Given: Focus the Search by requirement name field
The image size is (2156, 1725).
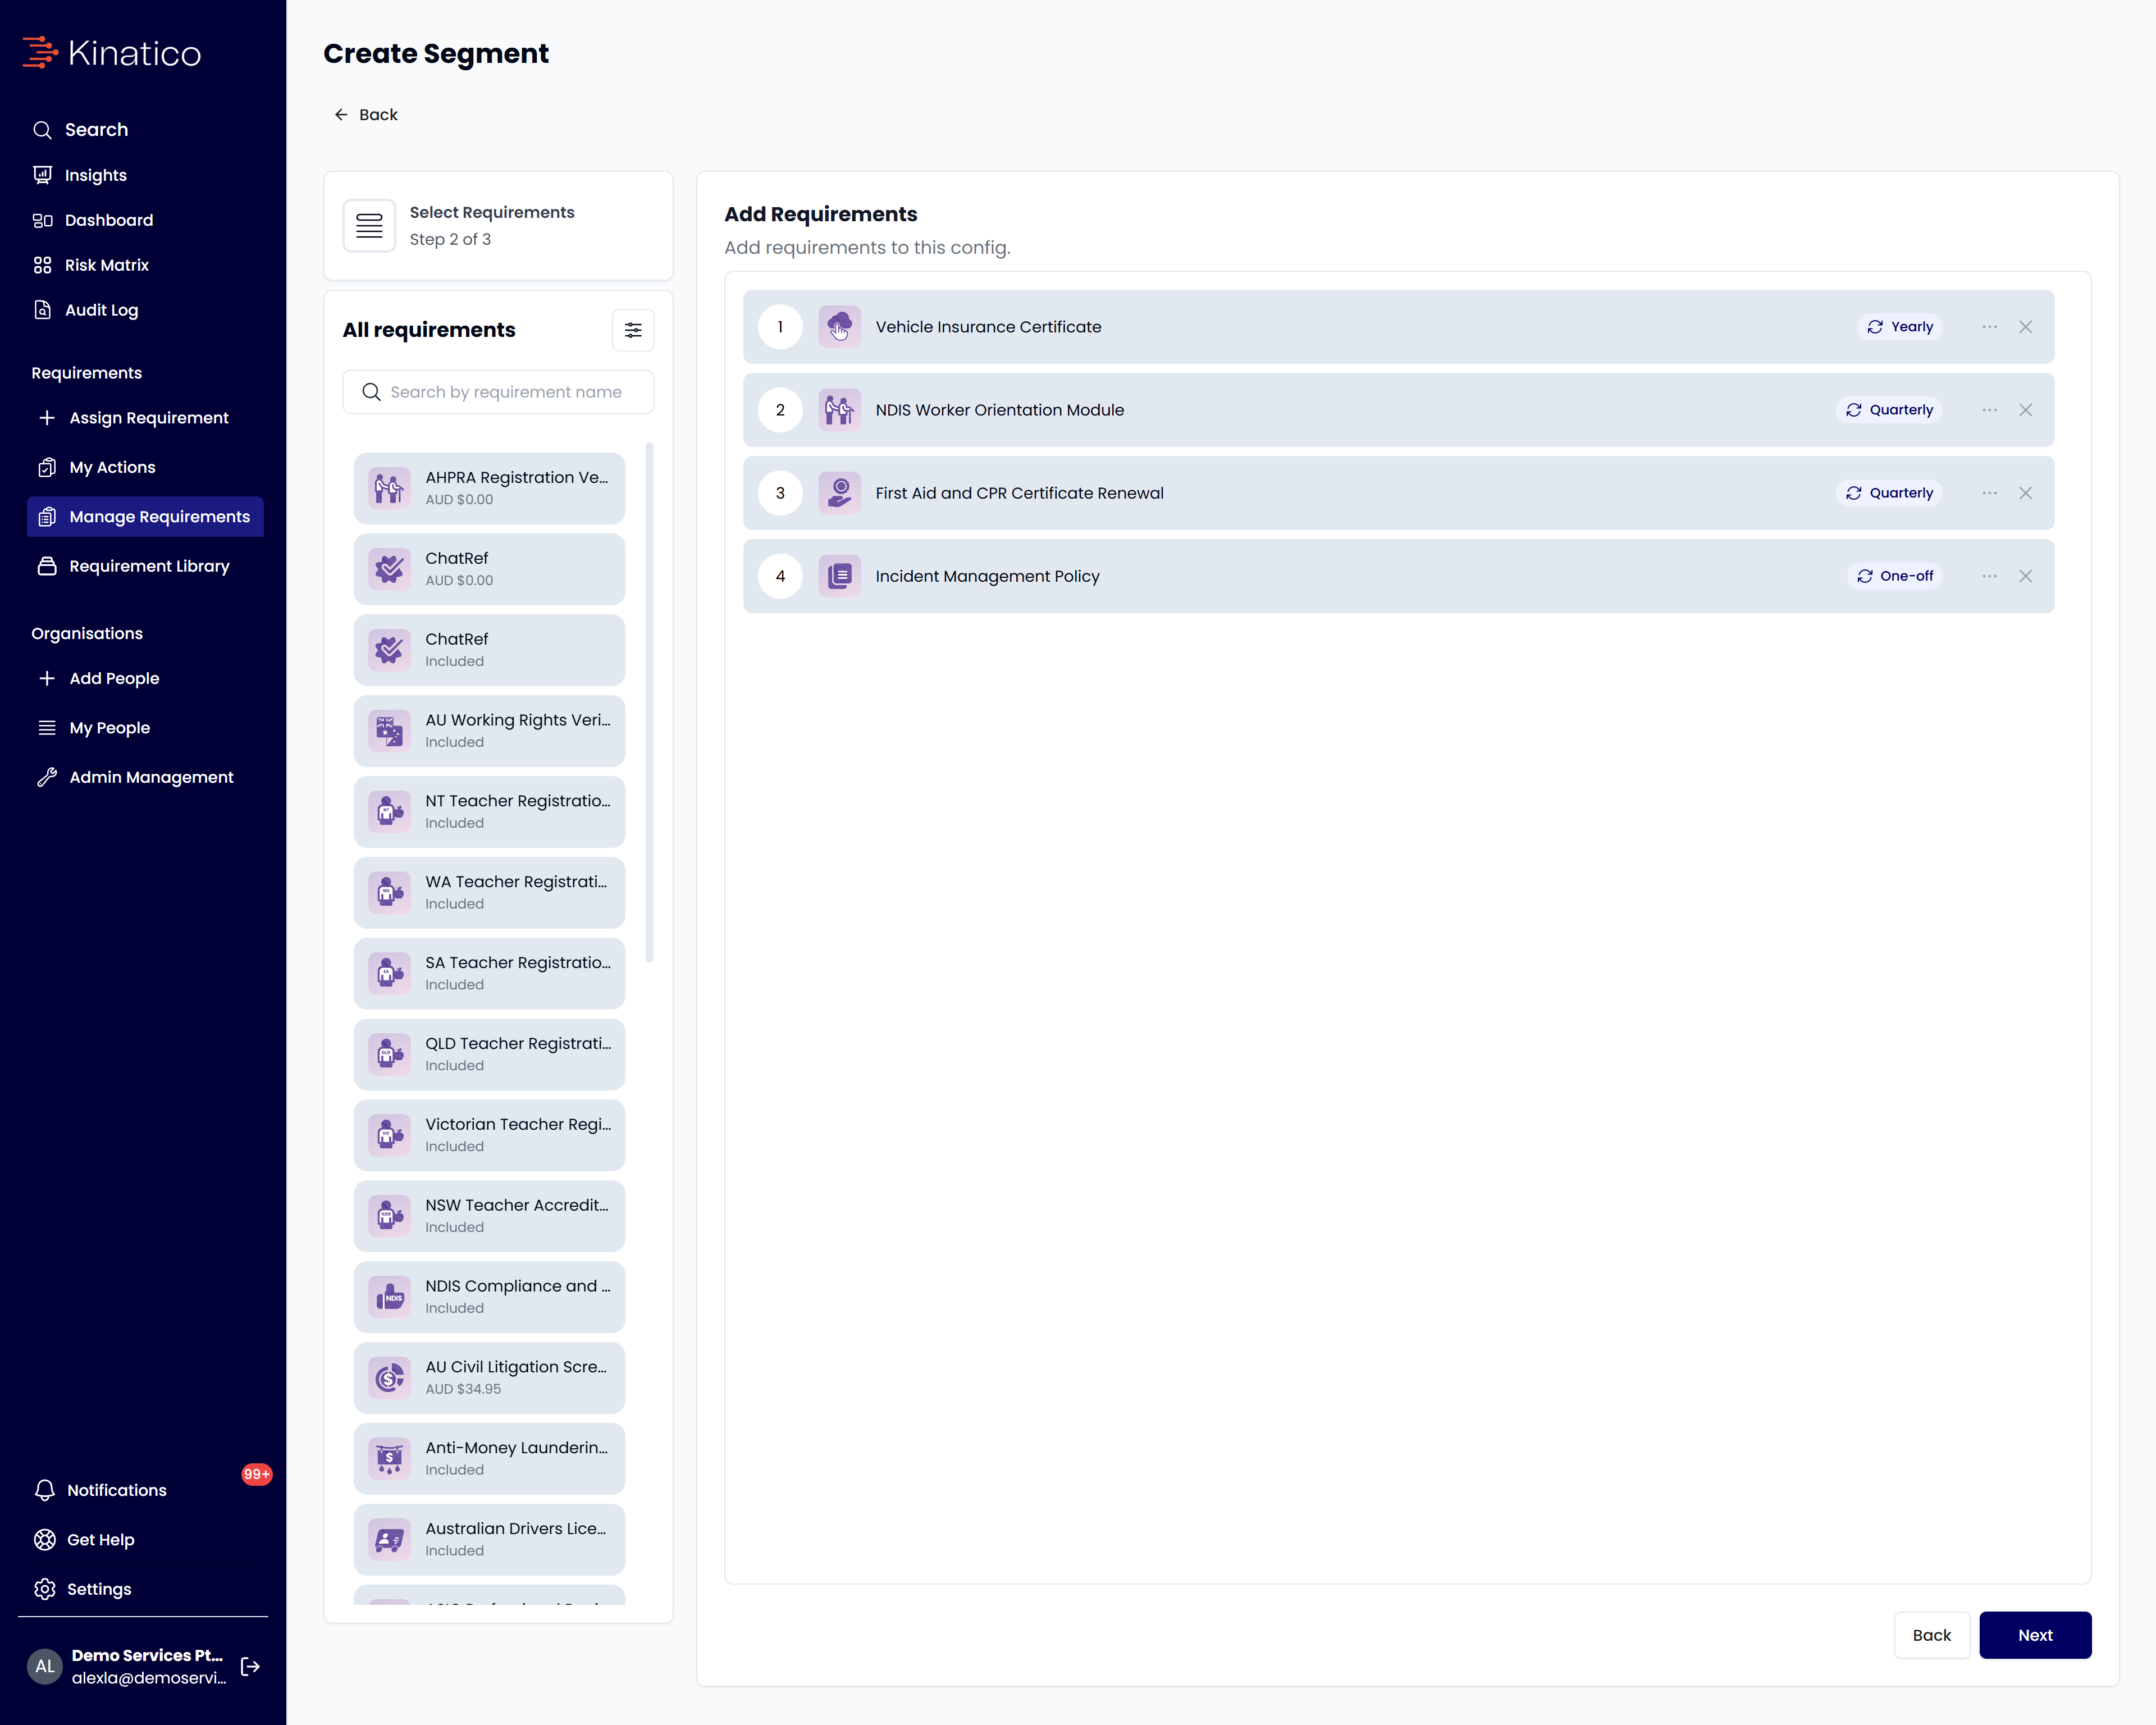Looking at the screenshot, I should (x=498, y=392).
